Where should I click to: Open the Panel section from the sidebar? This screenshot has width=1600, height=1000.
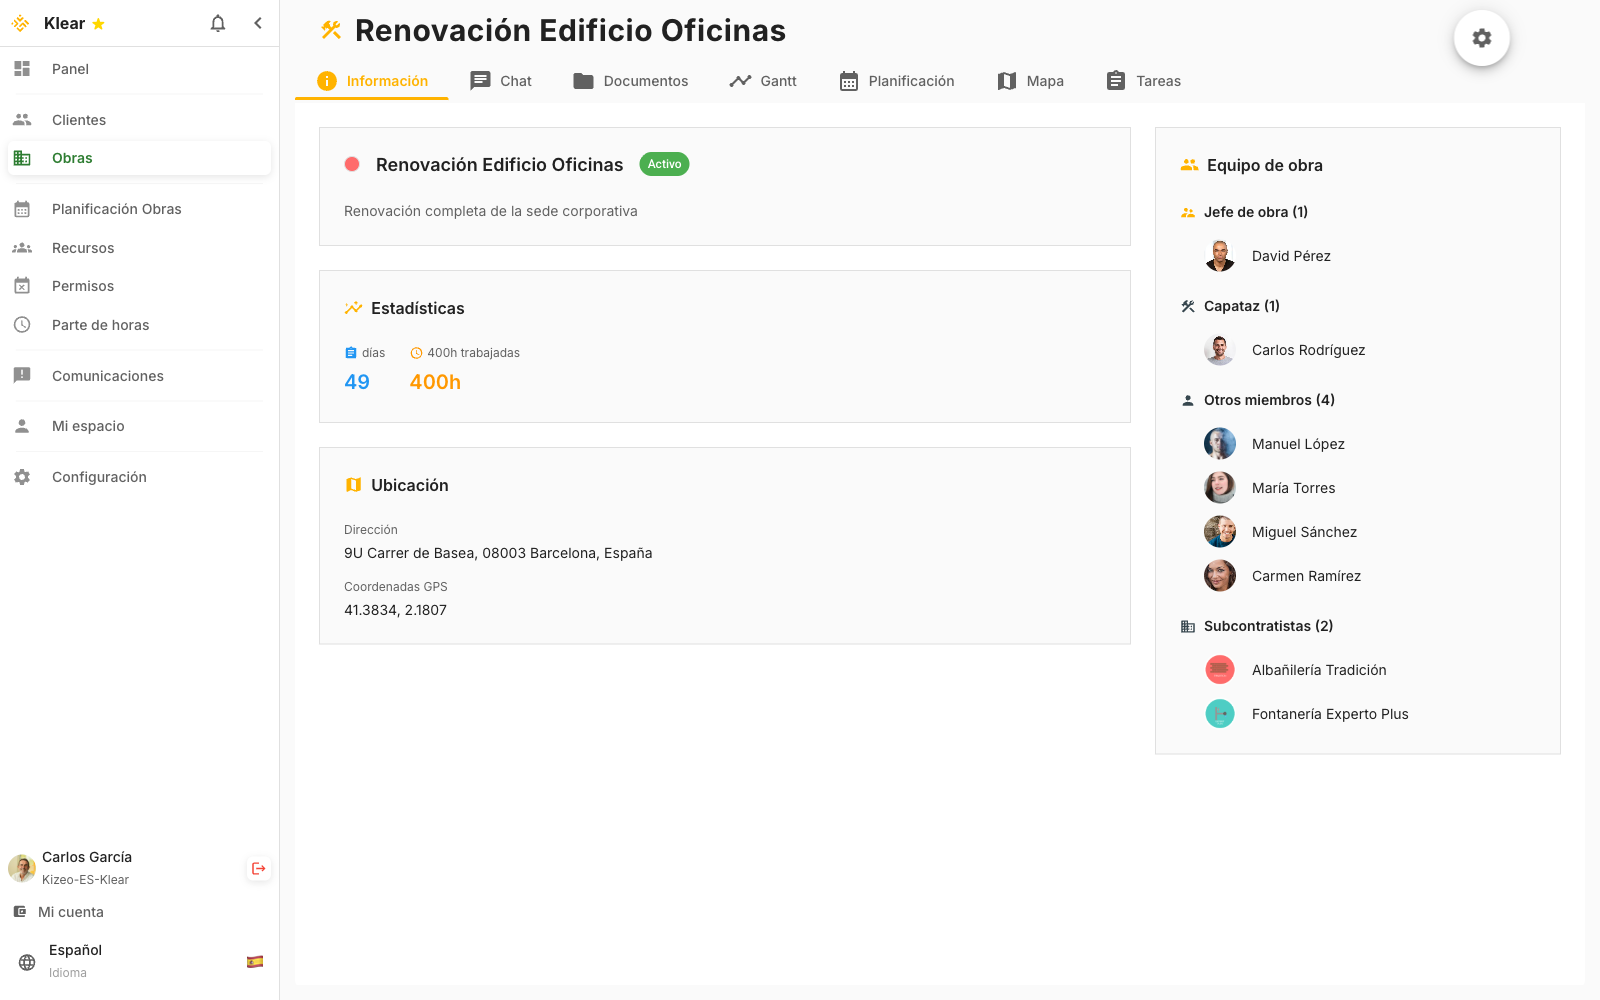tap(69, 69)
